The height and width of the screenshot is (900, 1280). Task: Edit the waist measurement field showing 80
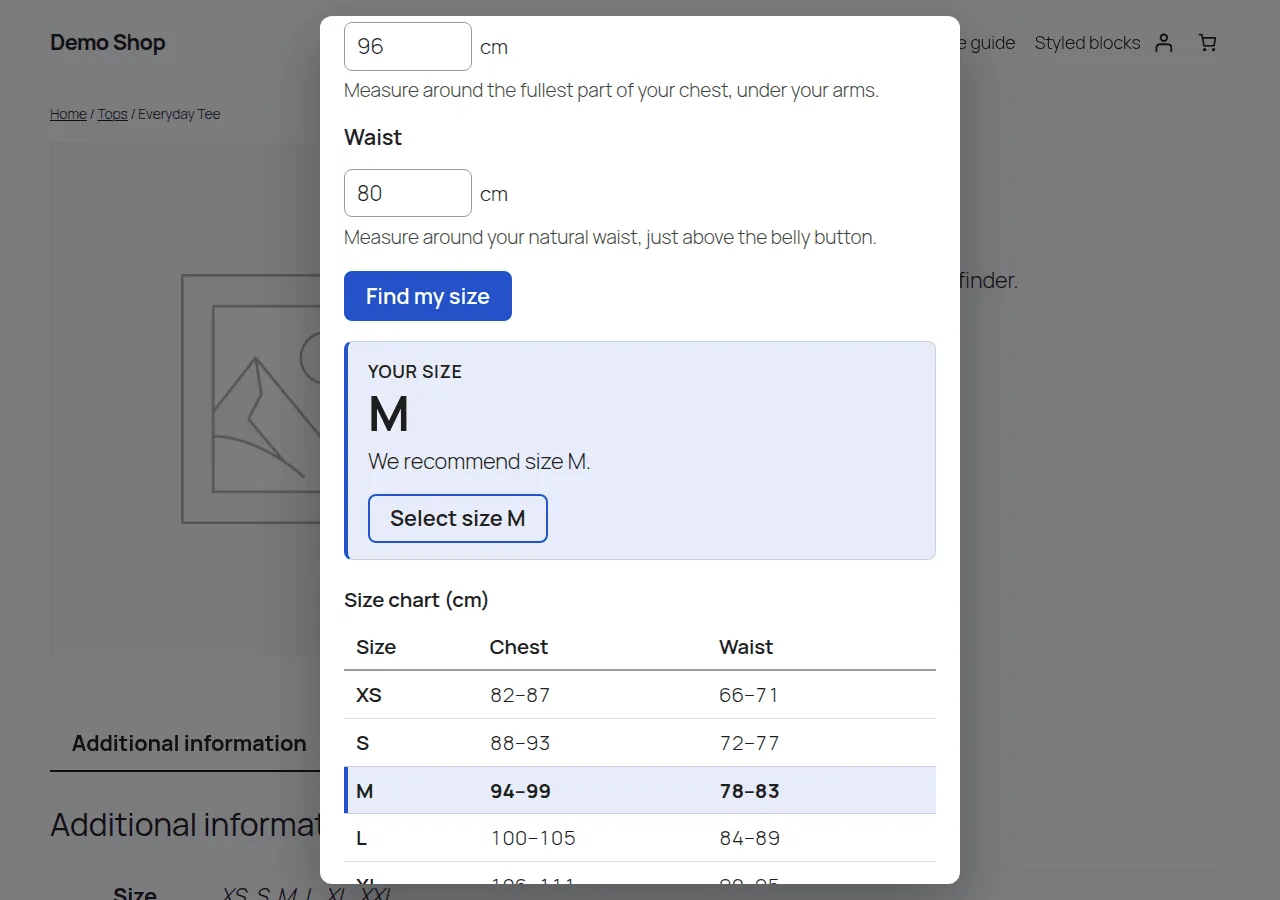[408, 193]
